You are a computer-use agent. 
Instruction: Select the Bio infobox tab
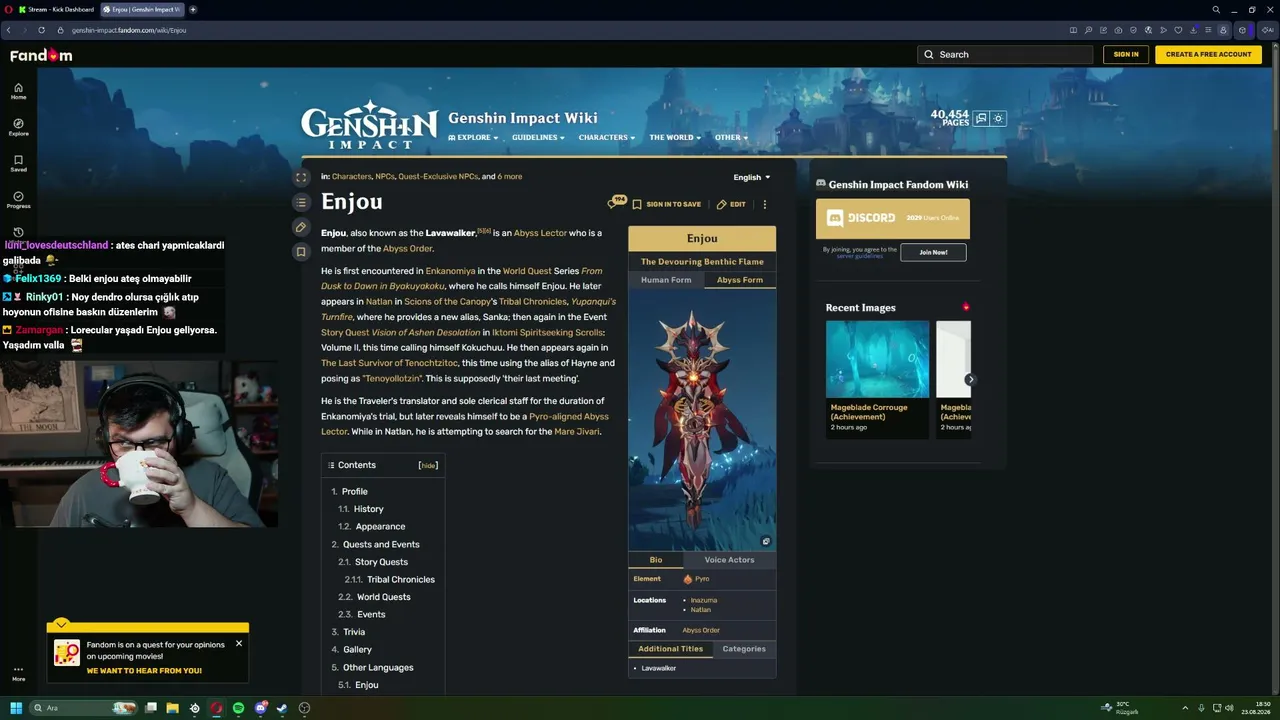tap(656, 560)
